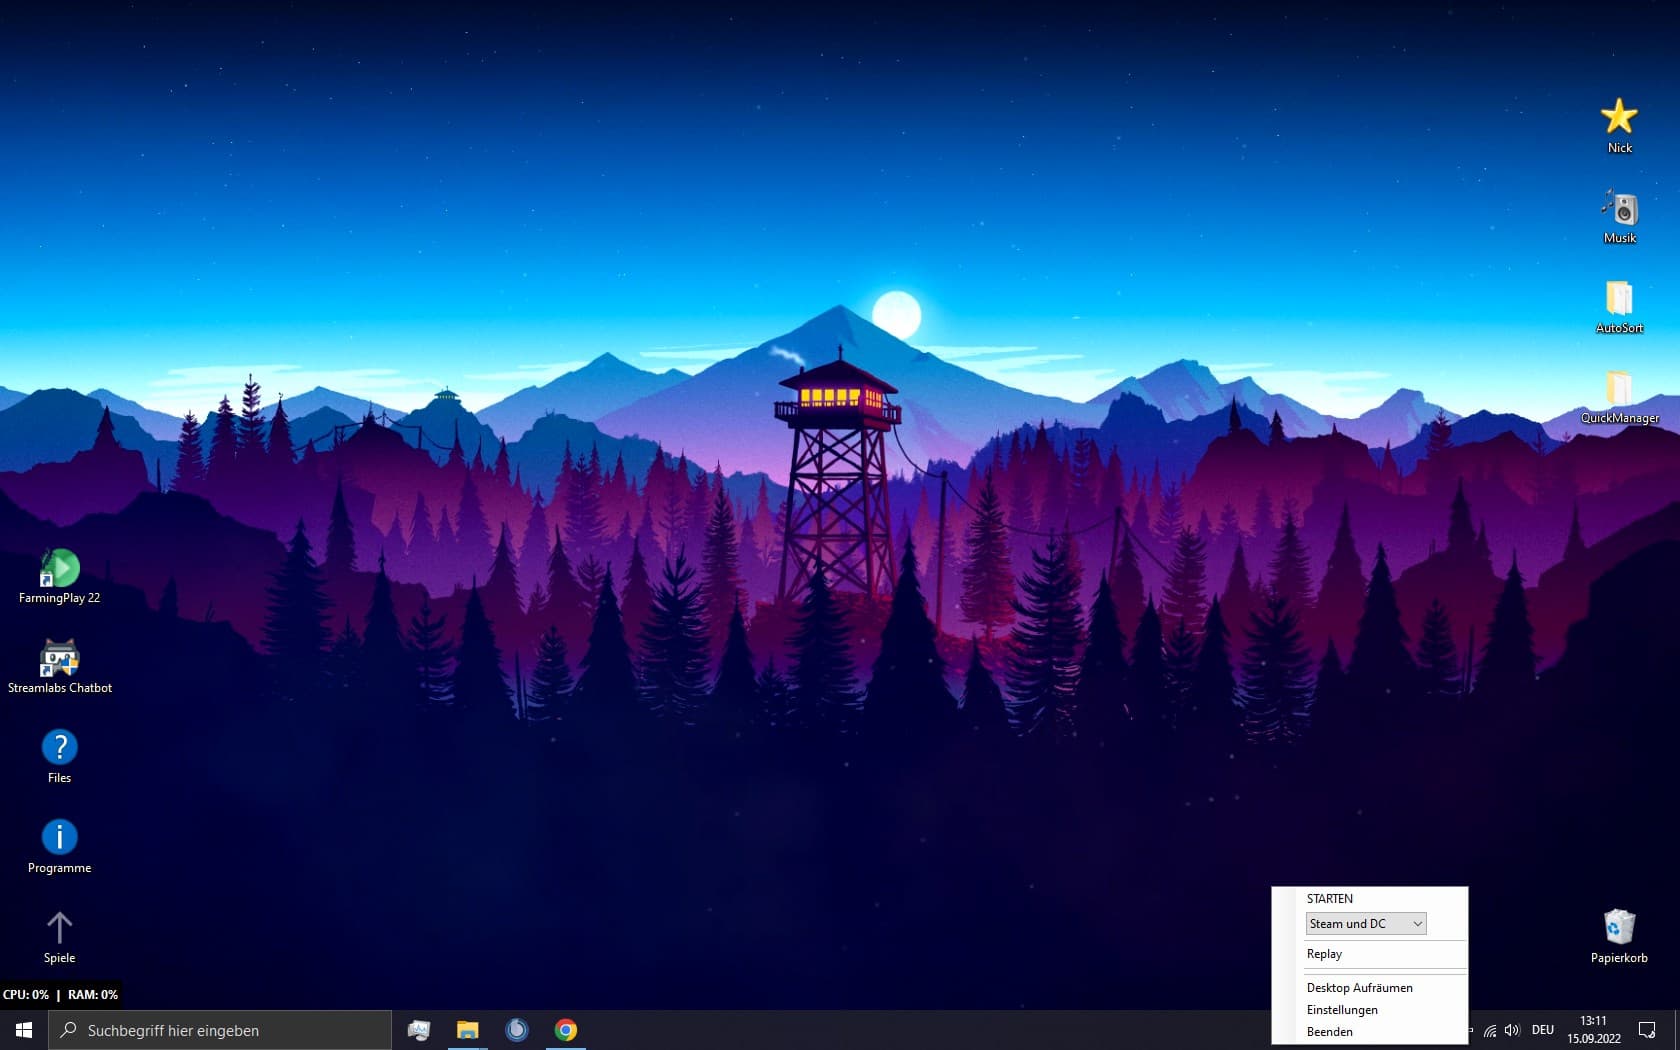The width and height of the screenshot is (1680, 1050).
Task: Open the first pinned taskbar app
Action: [418, 1030]
